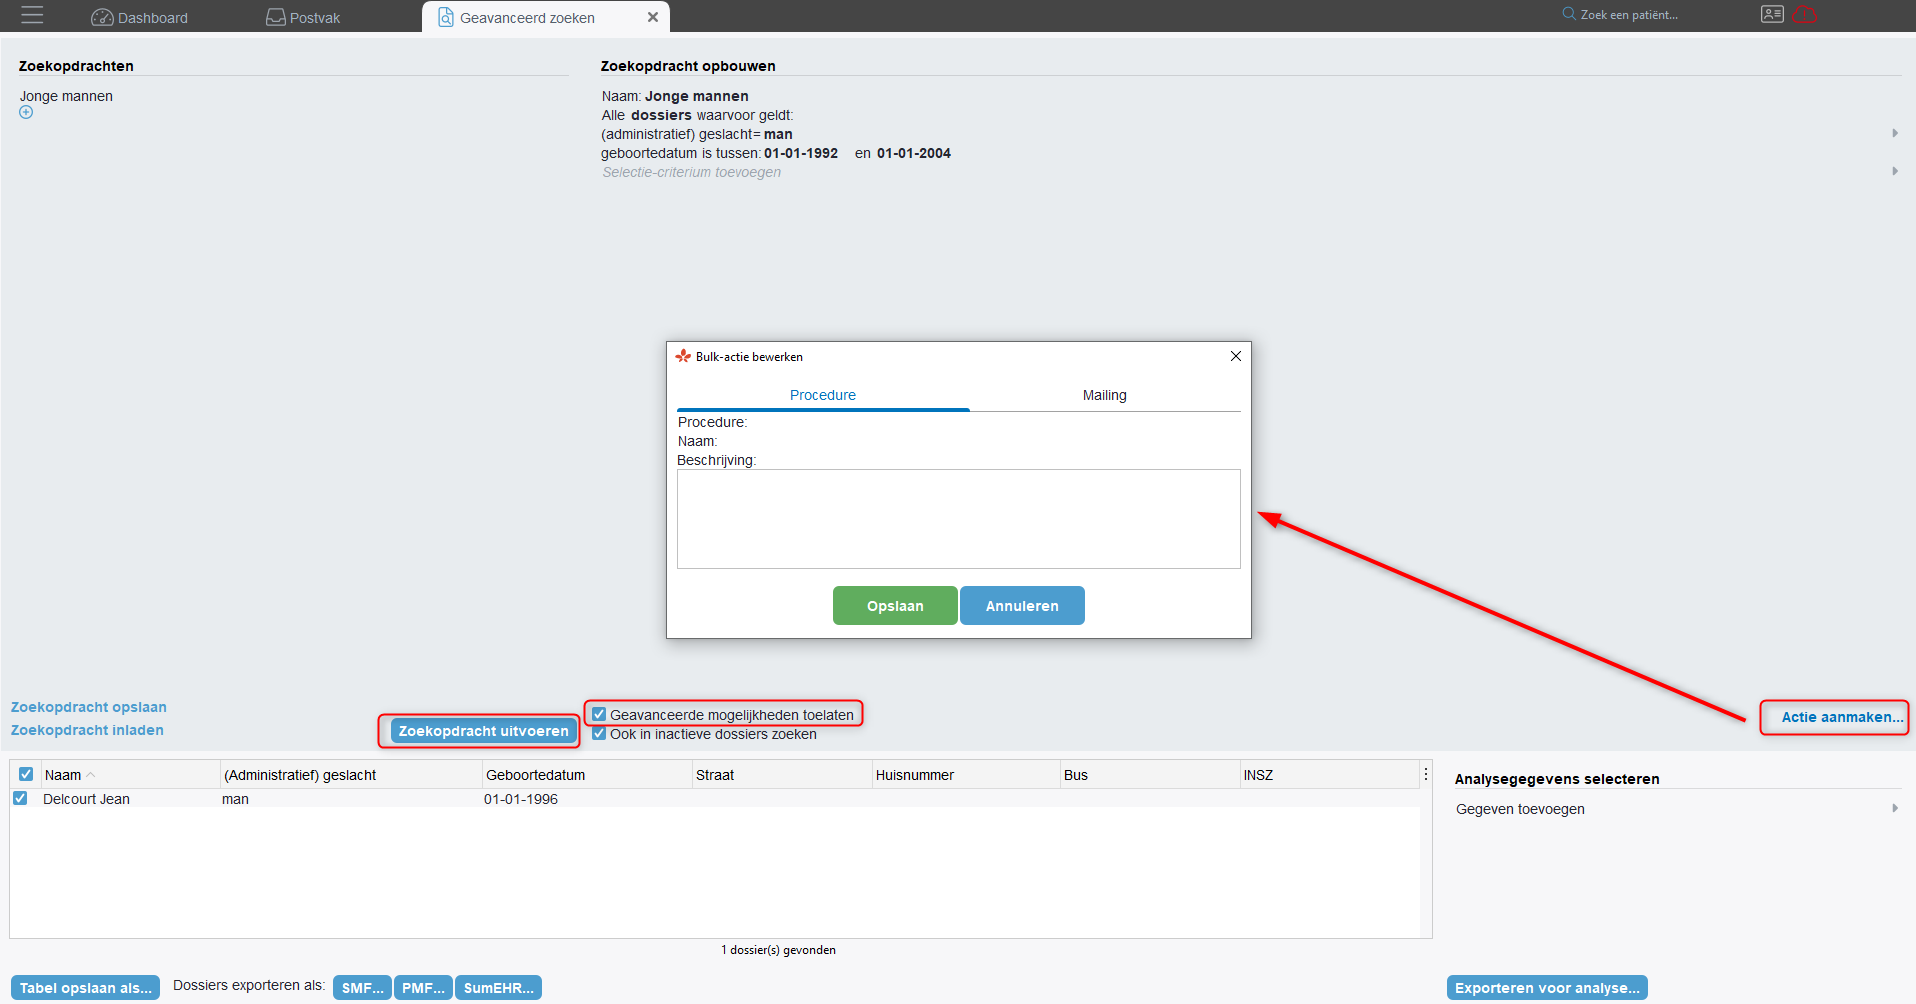Expand the Selectie-criterium toevoegen arrow
Viewport: 1916px width, 1004px height.
tap(1895, 171)
